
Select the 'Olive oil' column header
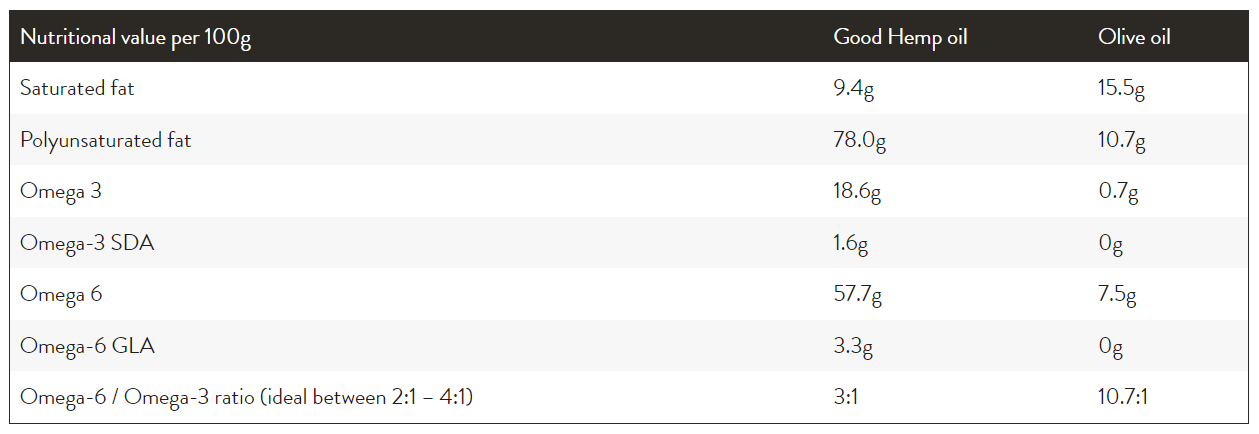[x=1134, y=37]
